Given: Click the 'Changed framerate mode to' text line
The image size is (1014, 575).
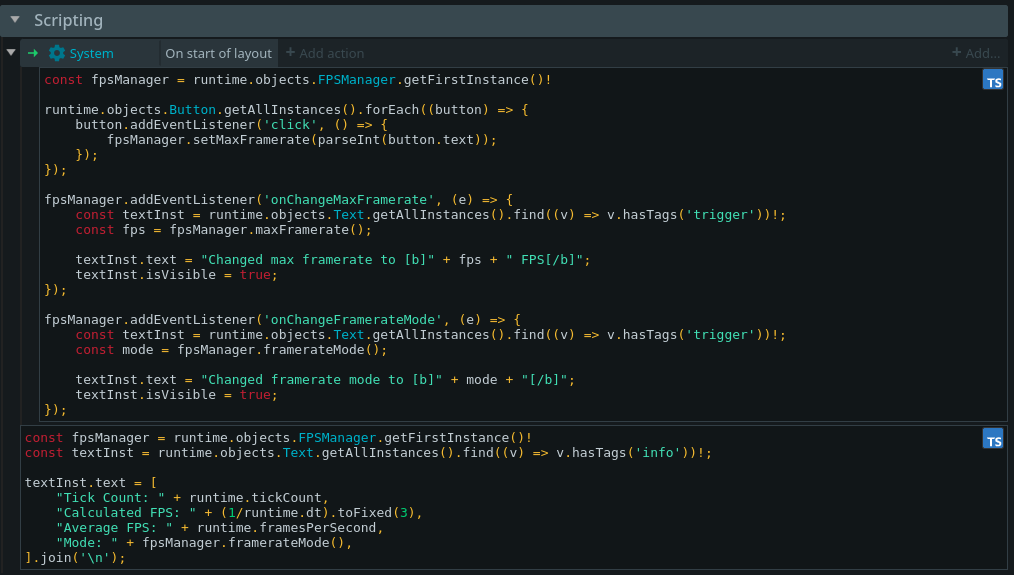Looking at the screenshot, I should click(x=325, y=379).
